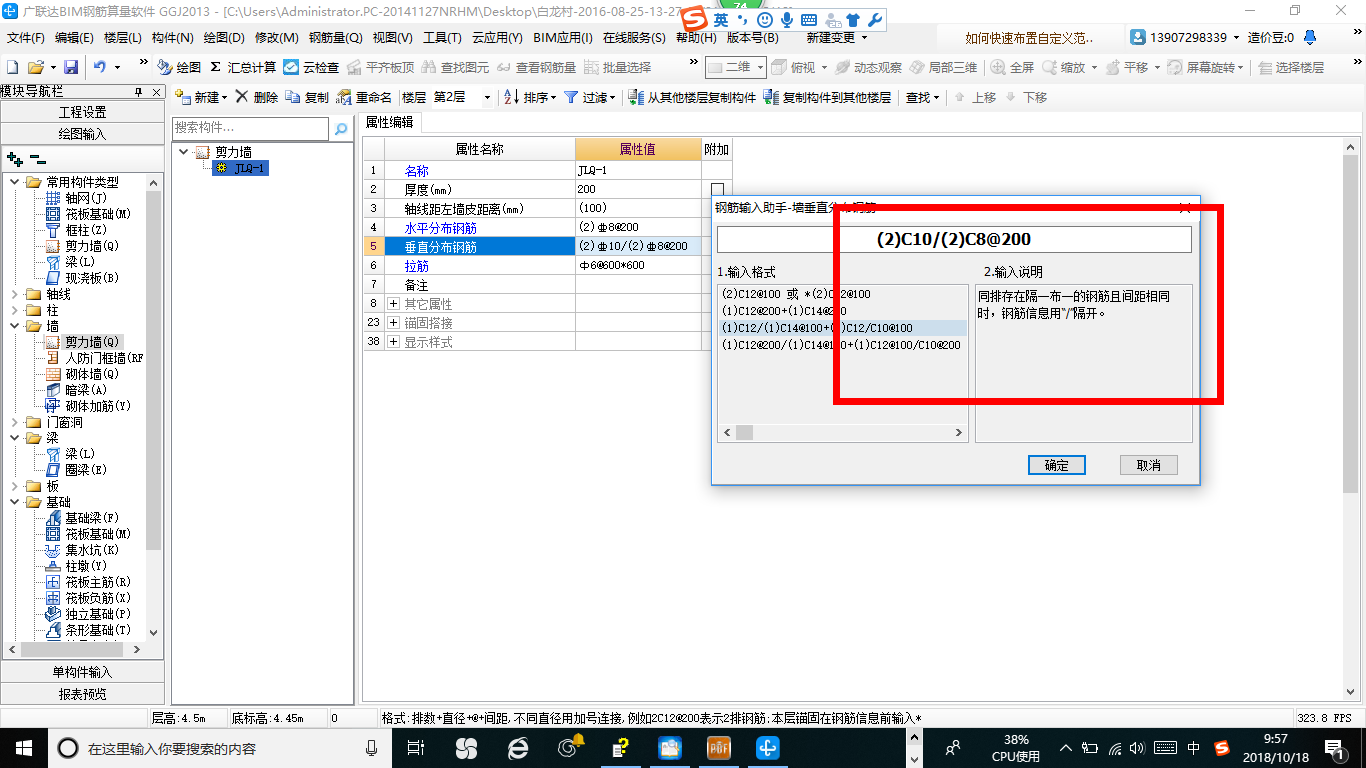1366x768 pixels.
Task: Select format (2)C12@100 in input format list
Action: click(x=796, y=294)
